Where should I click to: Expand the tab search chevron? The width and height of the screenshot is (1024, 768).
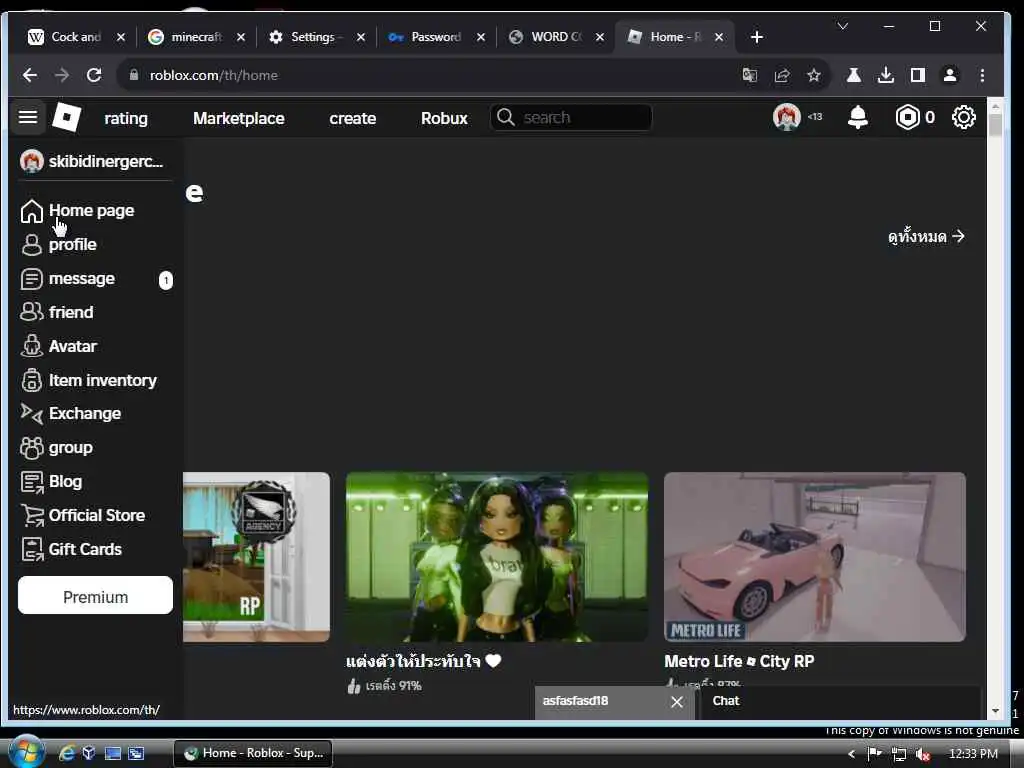pyautogui.click(x=843, y=26)
